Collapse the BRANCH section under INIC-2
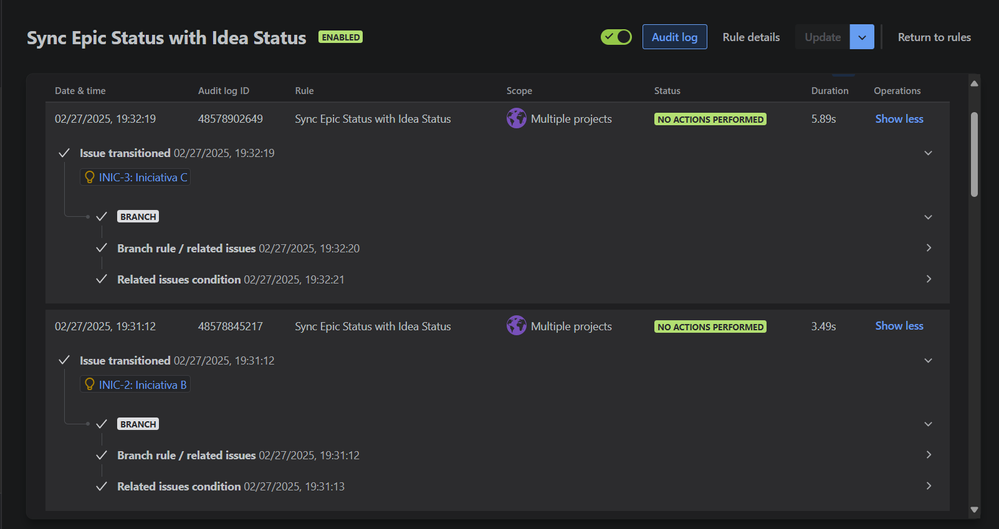 (928, 424)
